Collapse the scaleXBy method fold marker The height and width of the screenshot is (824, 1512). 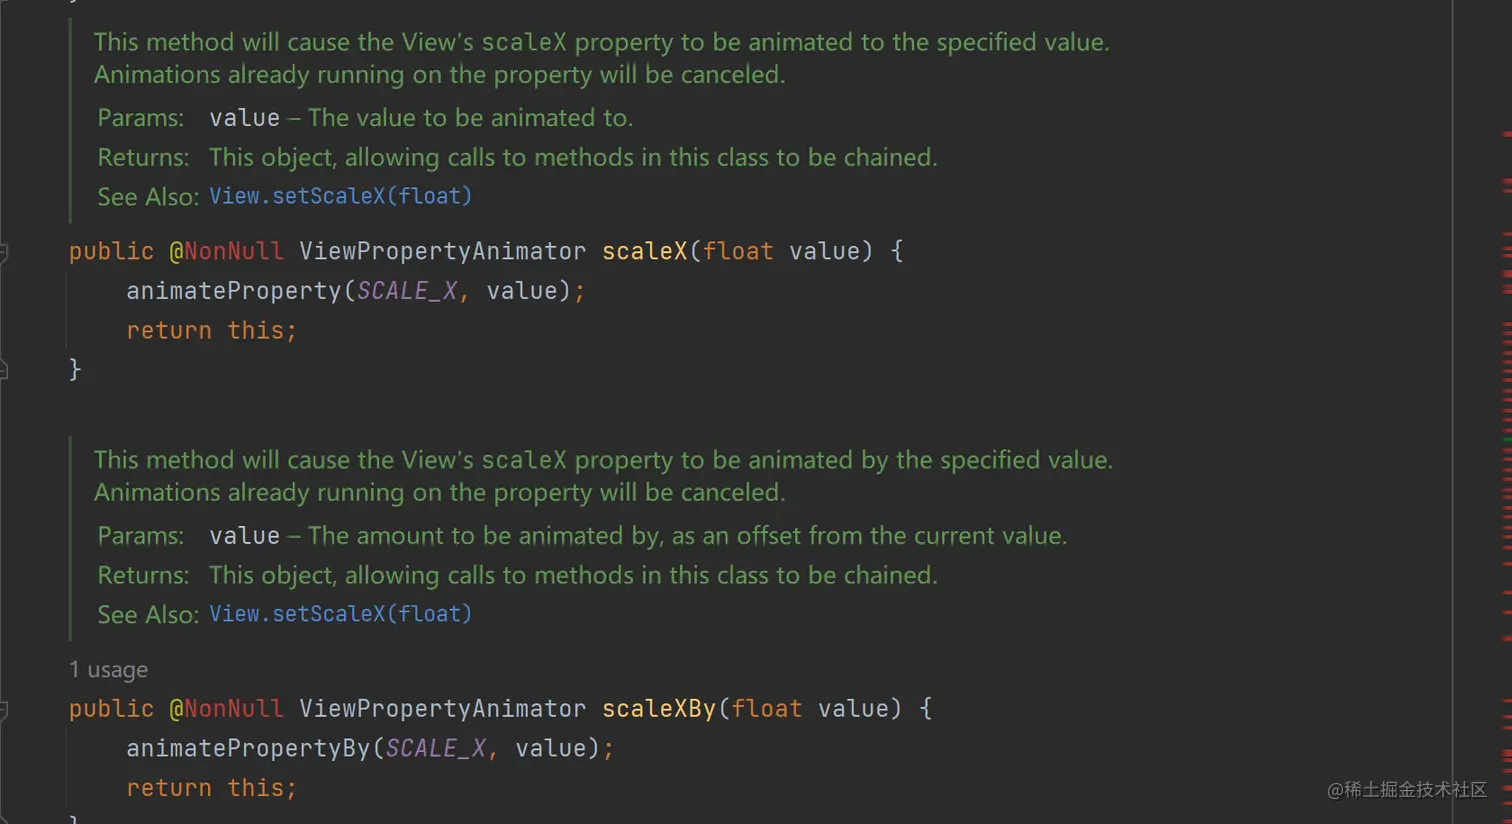(4, 710)
